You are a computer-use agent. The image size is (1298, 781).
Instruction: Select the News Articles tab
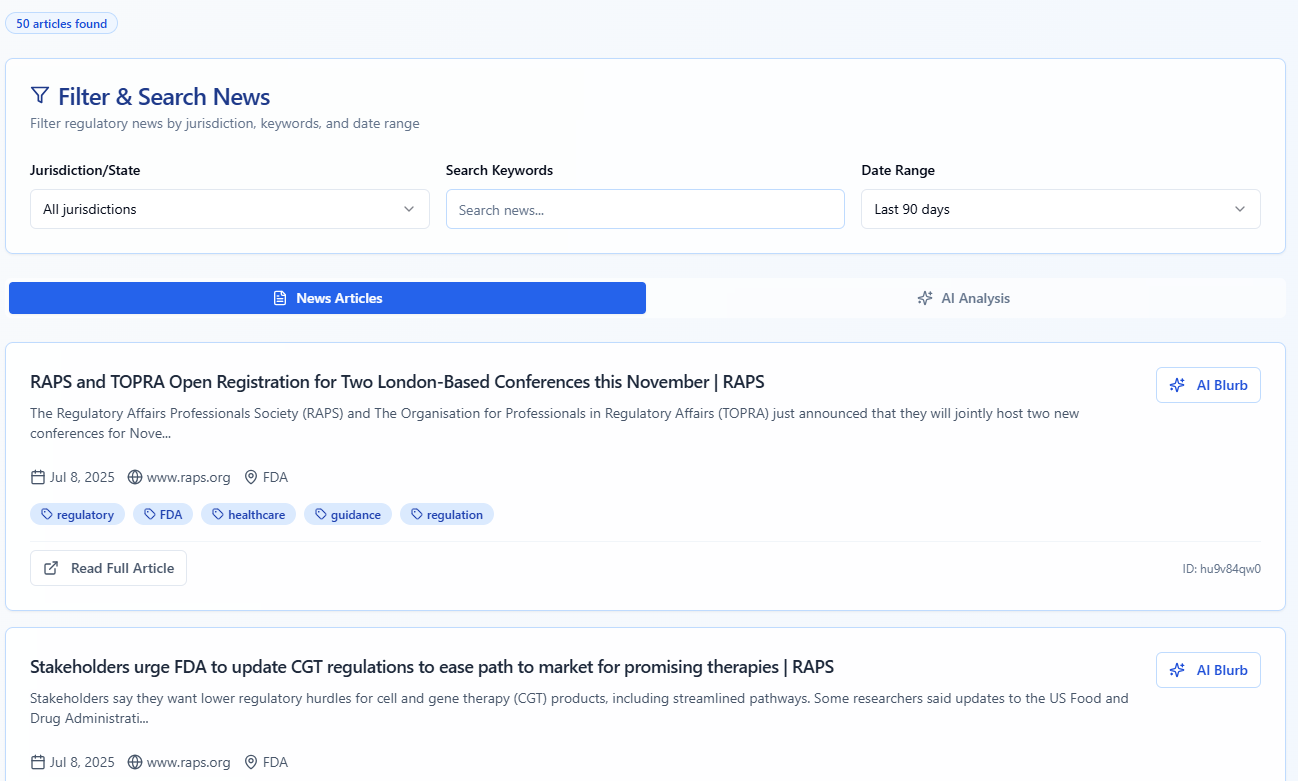coord(327,298)
